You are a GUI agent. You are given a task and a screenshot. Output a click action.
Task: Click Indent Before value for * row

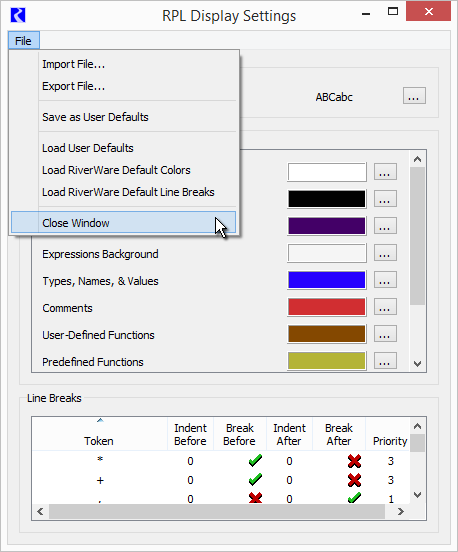pos(190,461)
